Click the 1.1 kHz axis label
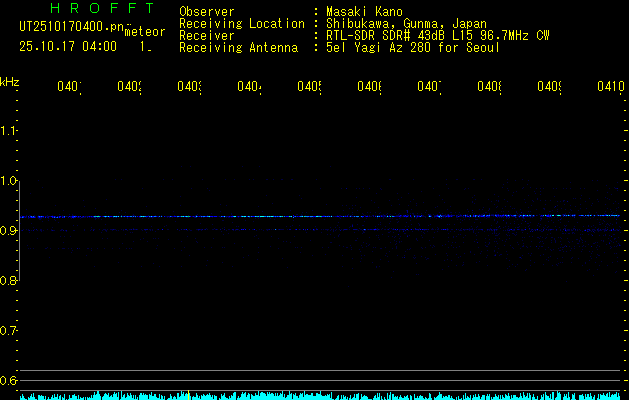This screenshot has width=629, height=400. (8, 131)
